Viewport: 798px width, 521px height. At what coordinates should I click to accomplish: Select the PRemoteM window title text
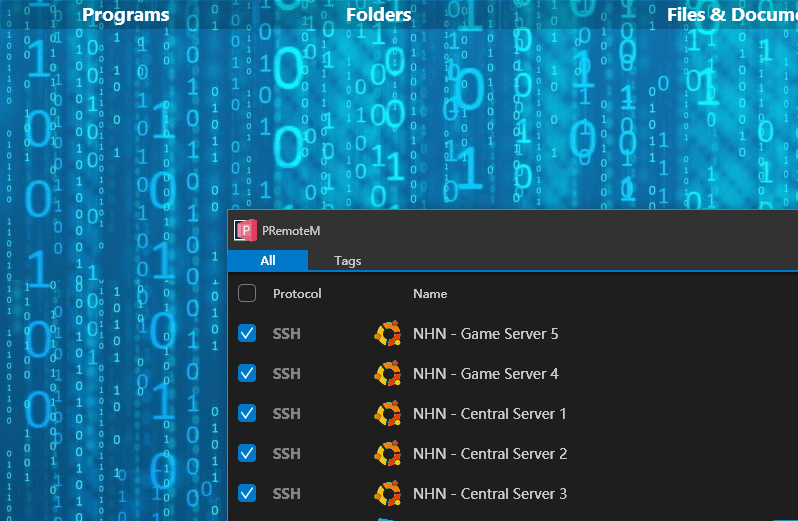pos(291,230)
